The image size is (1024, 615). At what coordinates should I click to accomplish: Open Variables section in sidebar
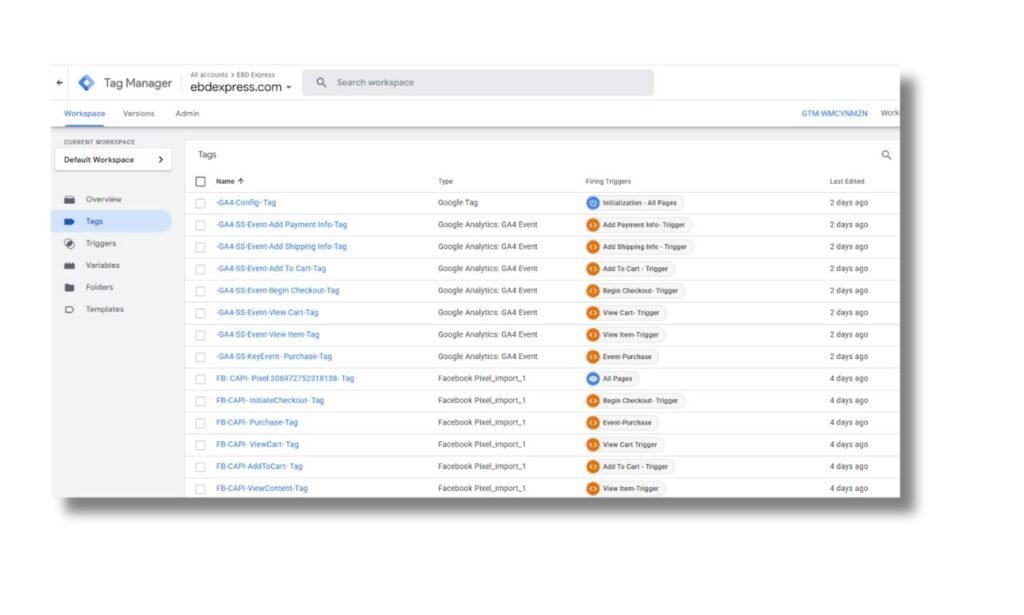click(x=102, y=266)
